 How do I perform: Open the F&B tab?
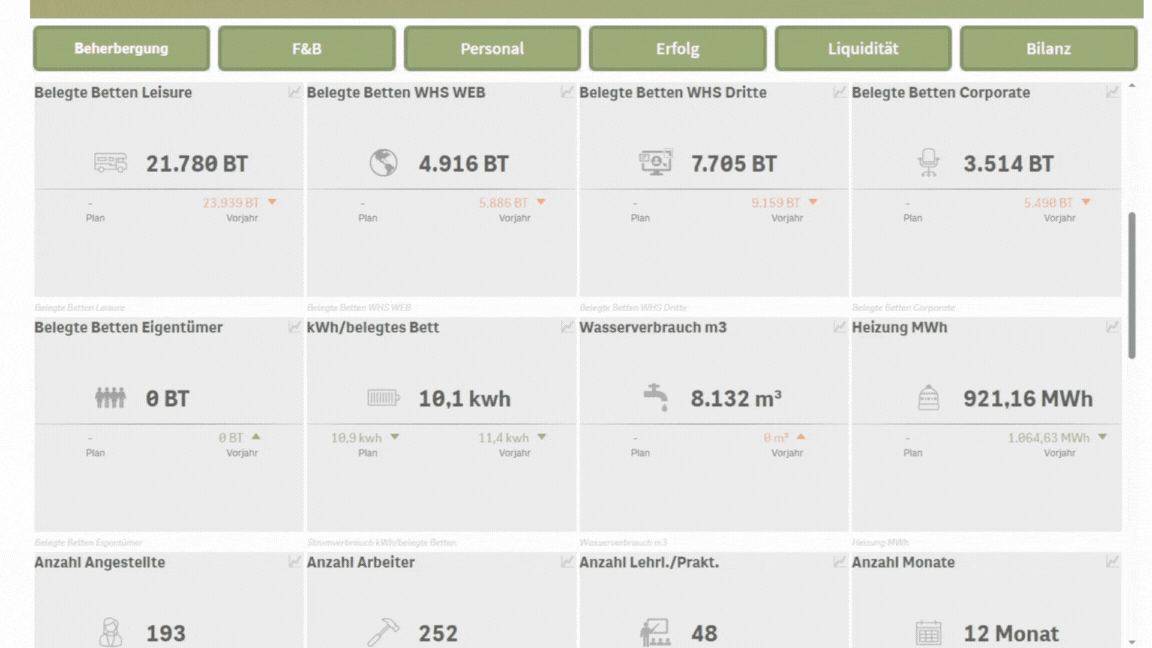(x=307, y=48)
